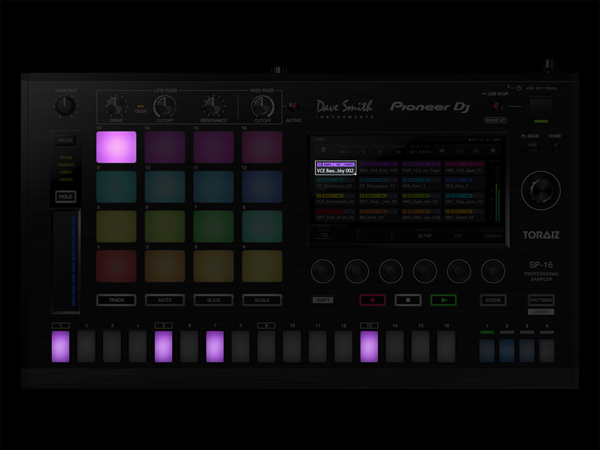Toggle the filter ACTIVE button
Viewport: 600px width, 450px height.
tap(293, 106)
